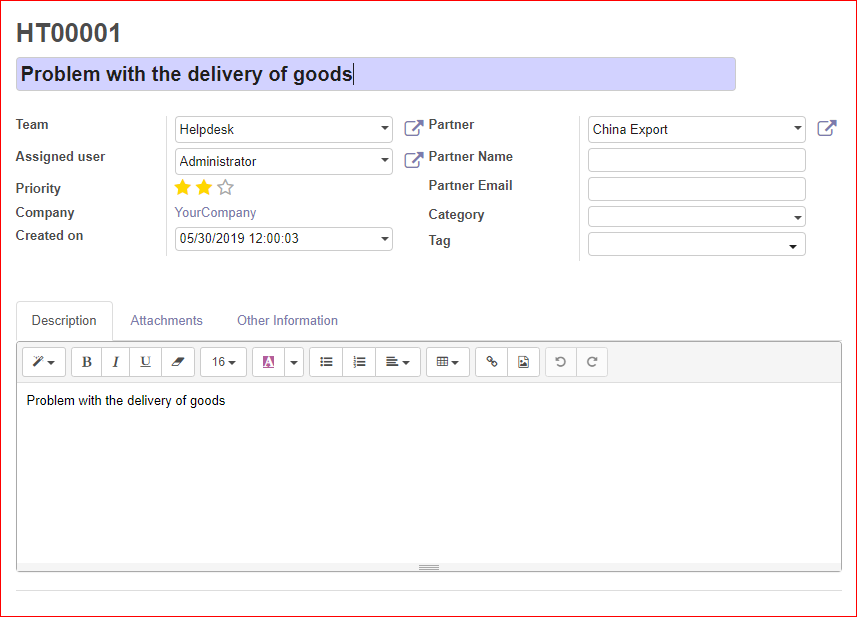Click the Created on label
857x617 pixels.
(49, 236)
